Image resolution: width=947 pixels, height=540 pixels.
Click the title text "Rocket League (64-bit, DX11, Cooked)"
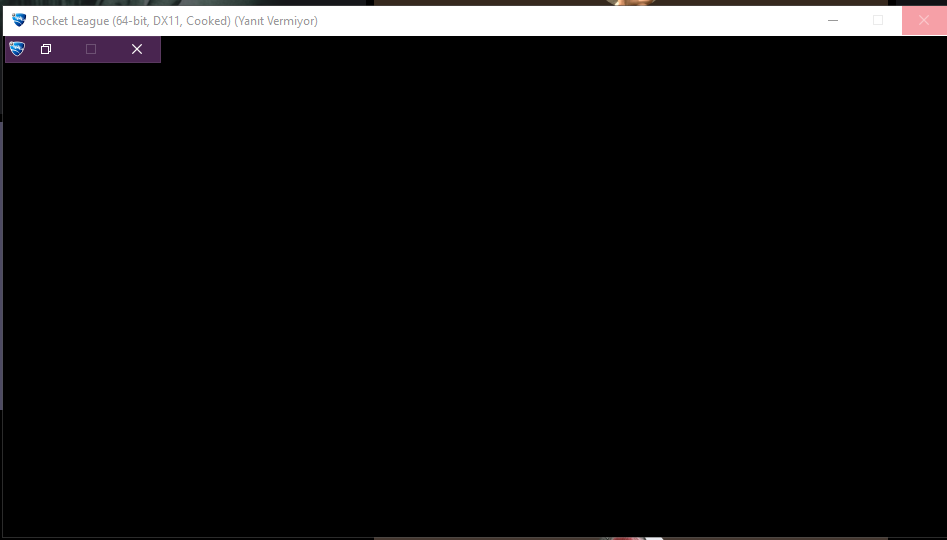click(132, 21)
